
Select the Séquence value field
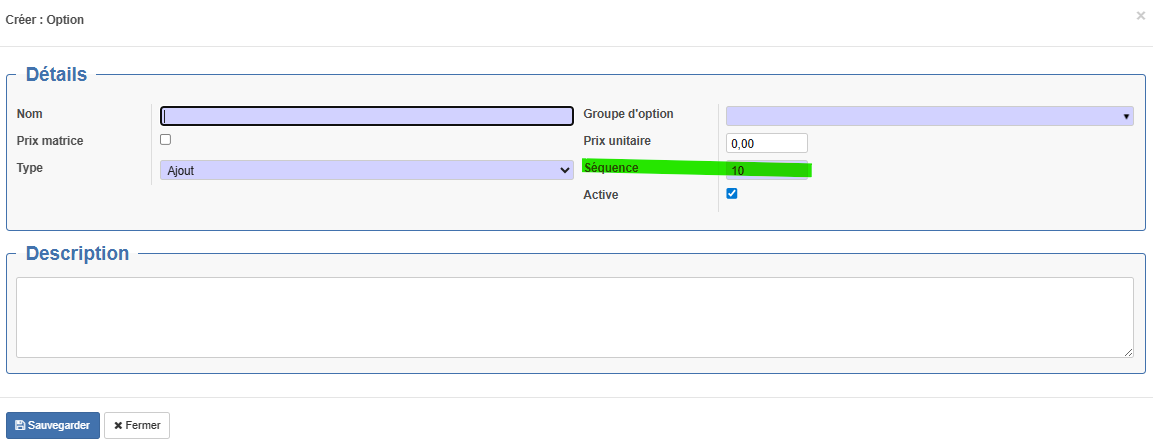(766, 170)
